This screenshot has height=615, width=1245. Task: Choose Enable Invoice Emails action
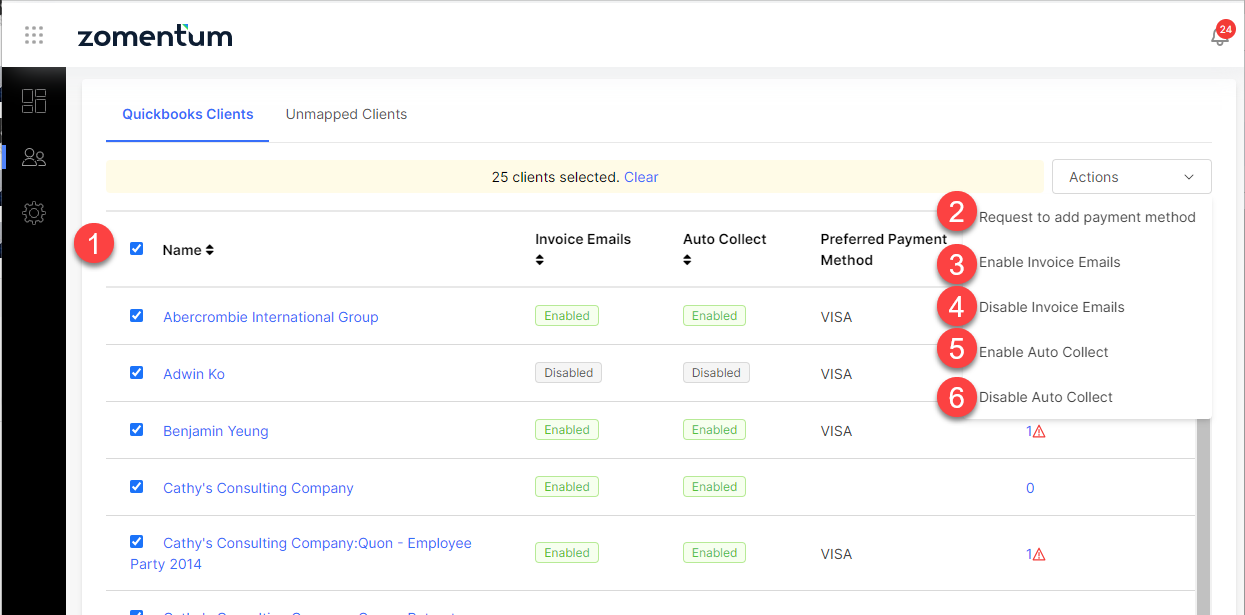coord(1049,262)
